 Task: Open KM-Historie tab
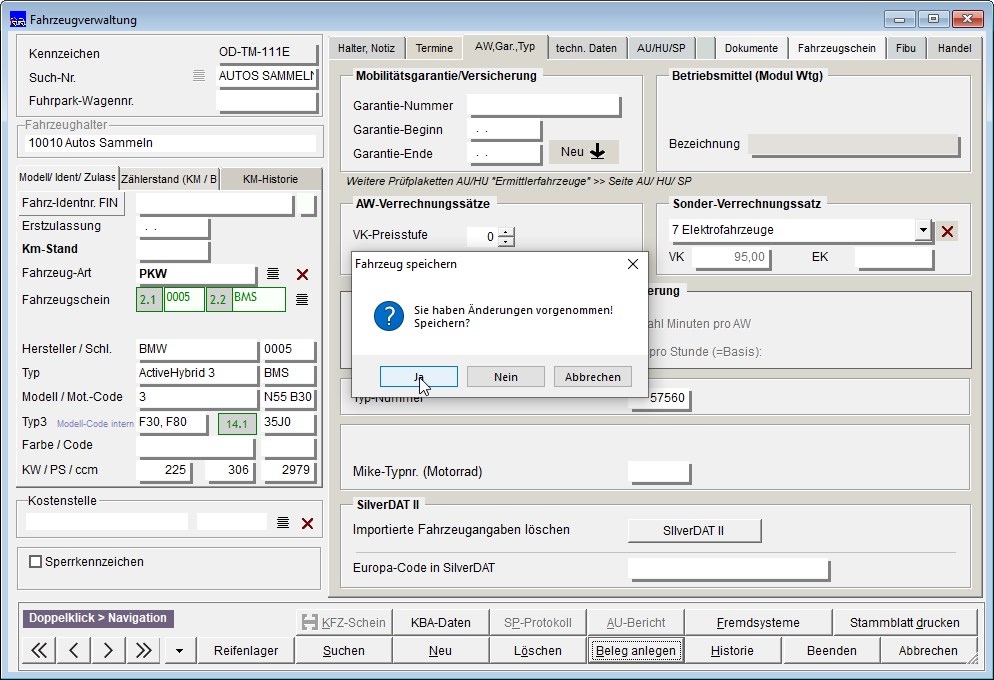[x=271, y=179]
